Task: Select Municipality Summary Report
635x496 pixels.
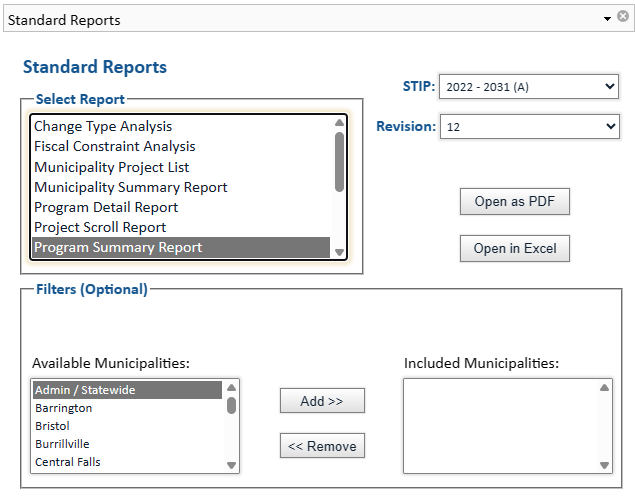Action: pyautogui.click(x=181, y=187)
